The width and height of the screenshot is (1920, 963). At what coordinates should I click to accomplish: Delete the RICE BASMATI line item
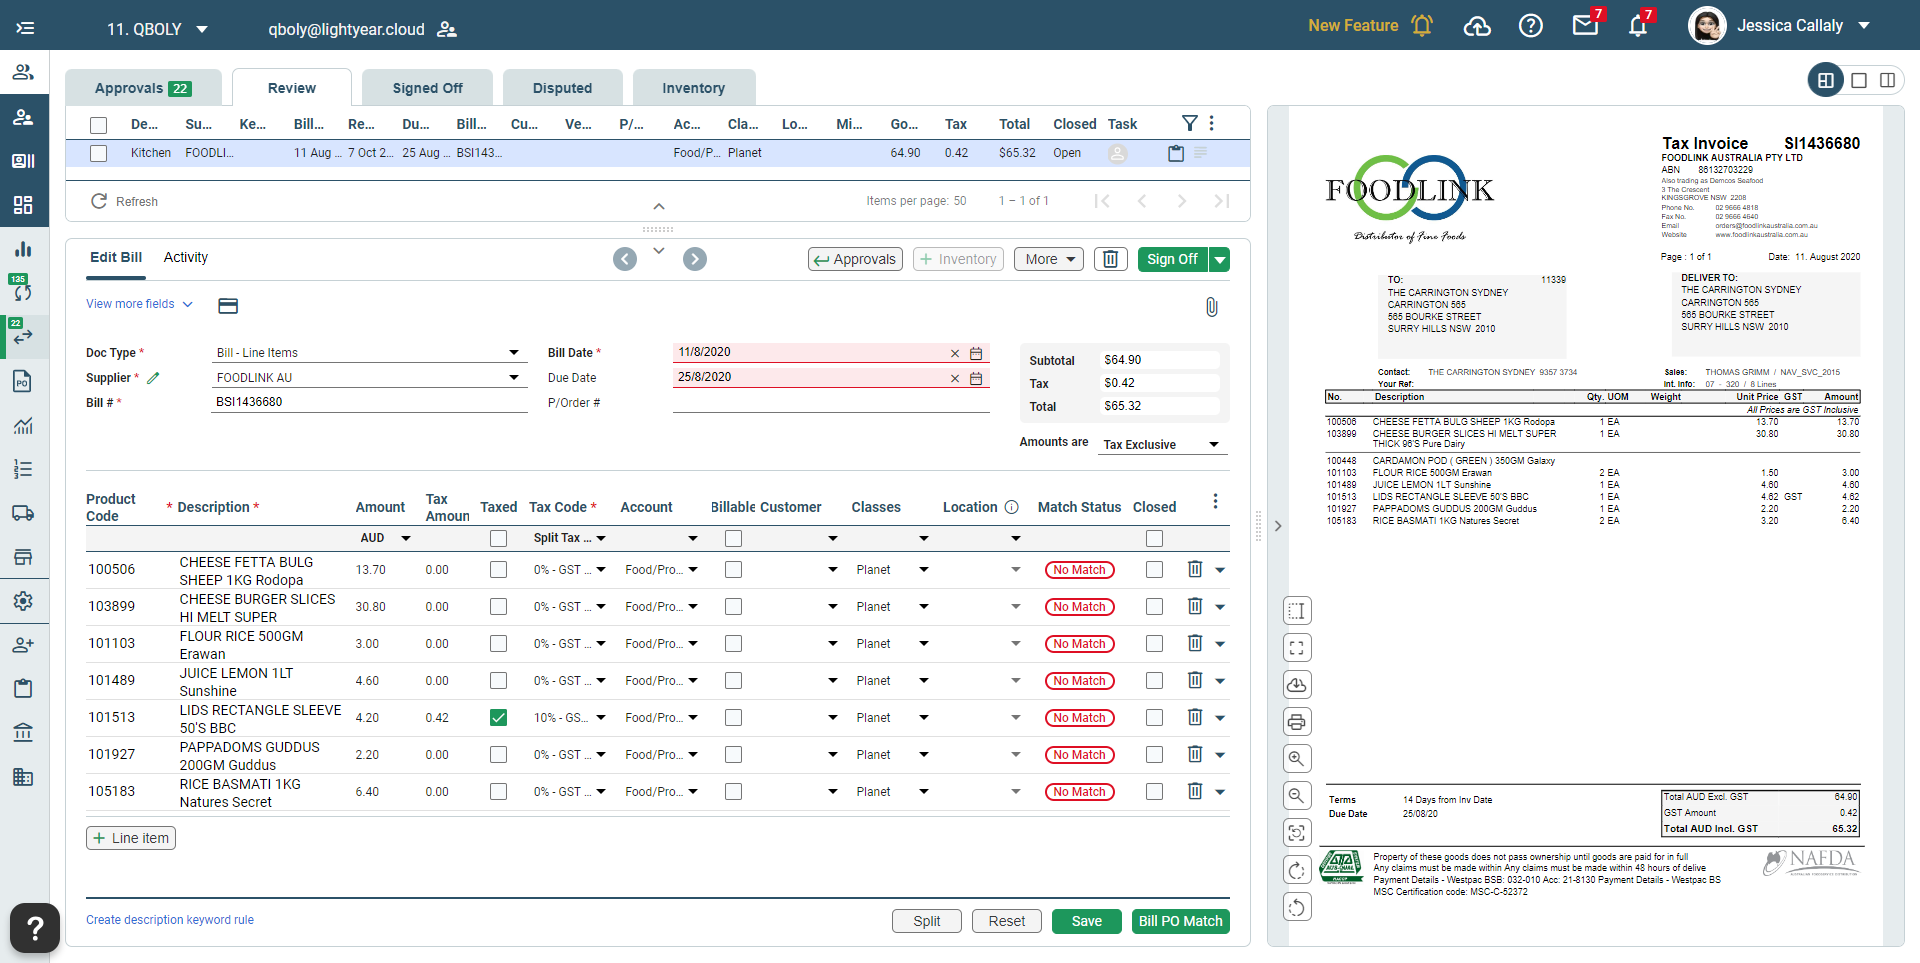point(1194,791)
